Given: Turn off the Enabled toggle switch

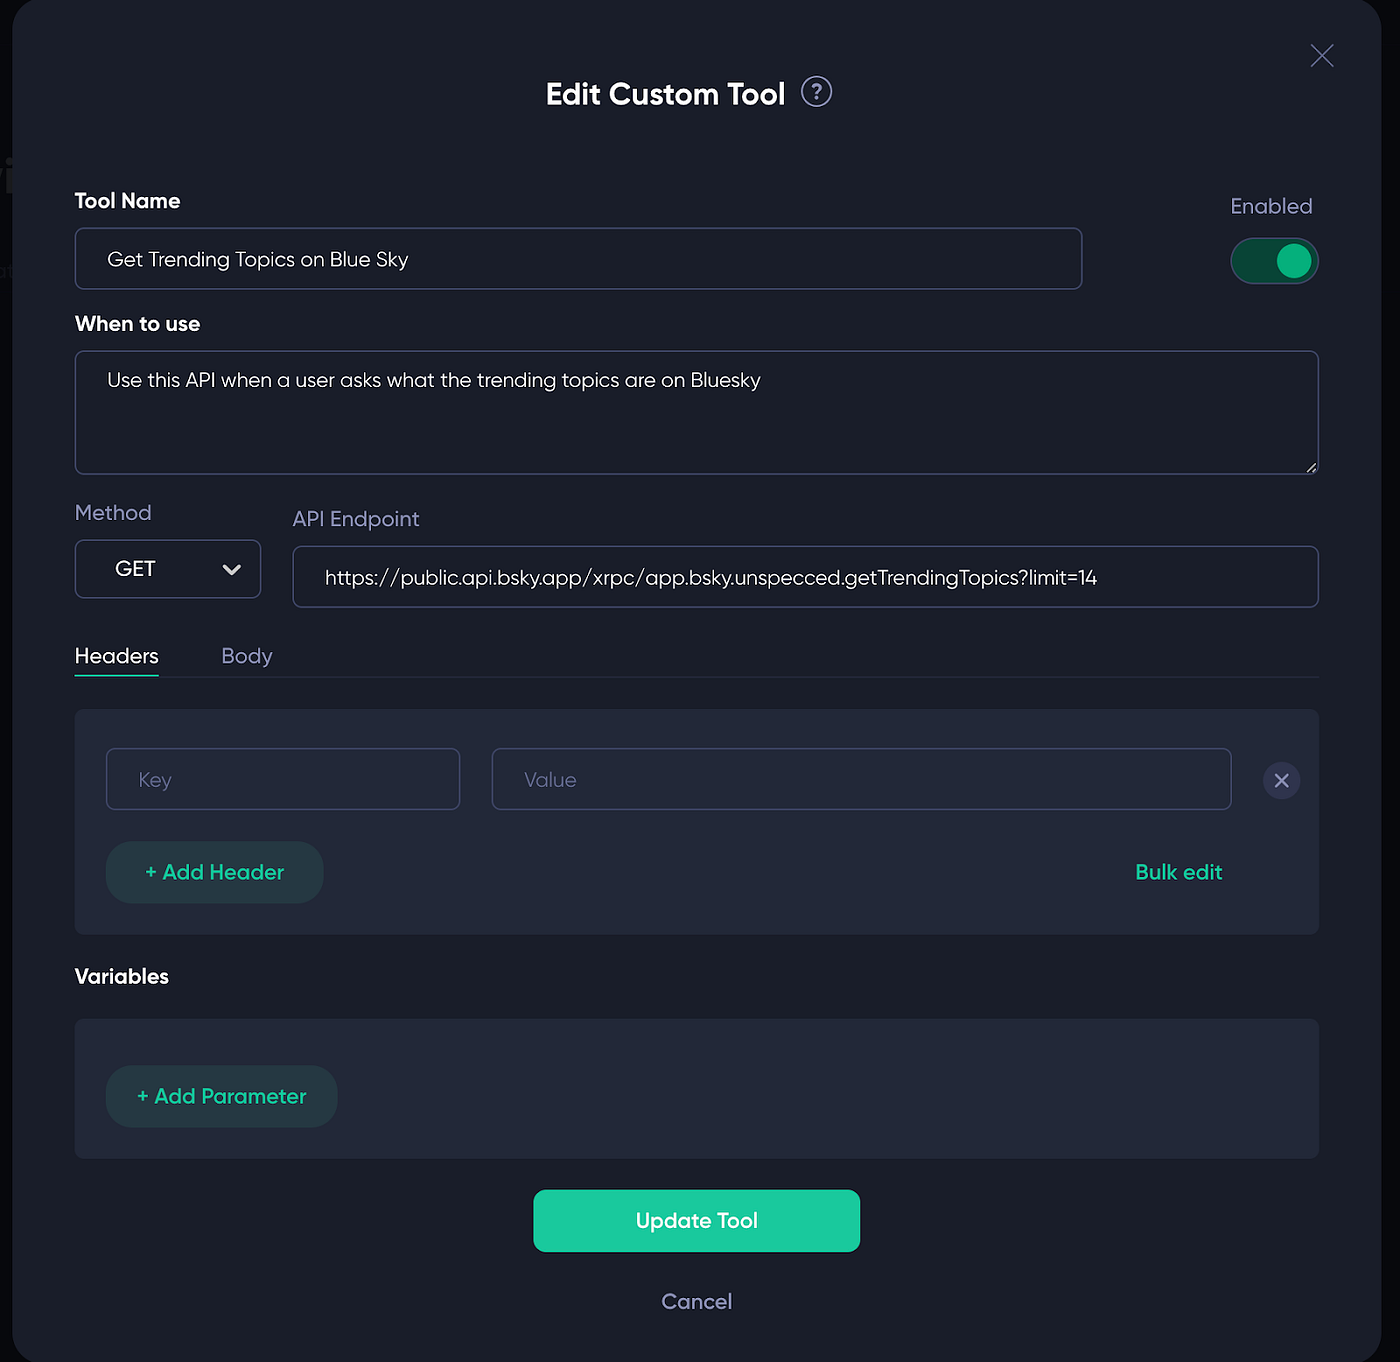Looking at the screenshot, I should click(1274, 261).
